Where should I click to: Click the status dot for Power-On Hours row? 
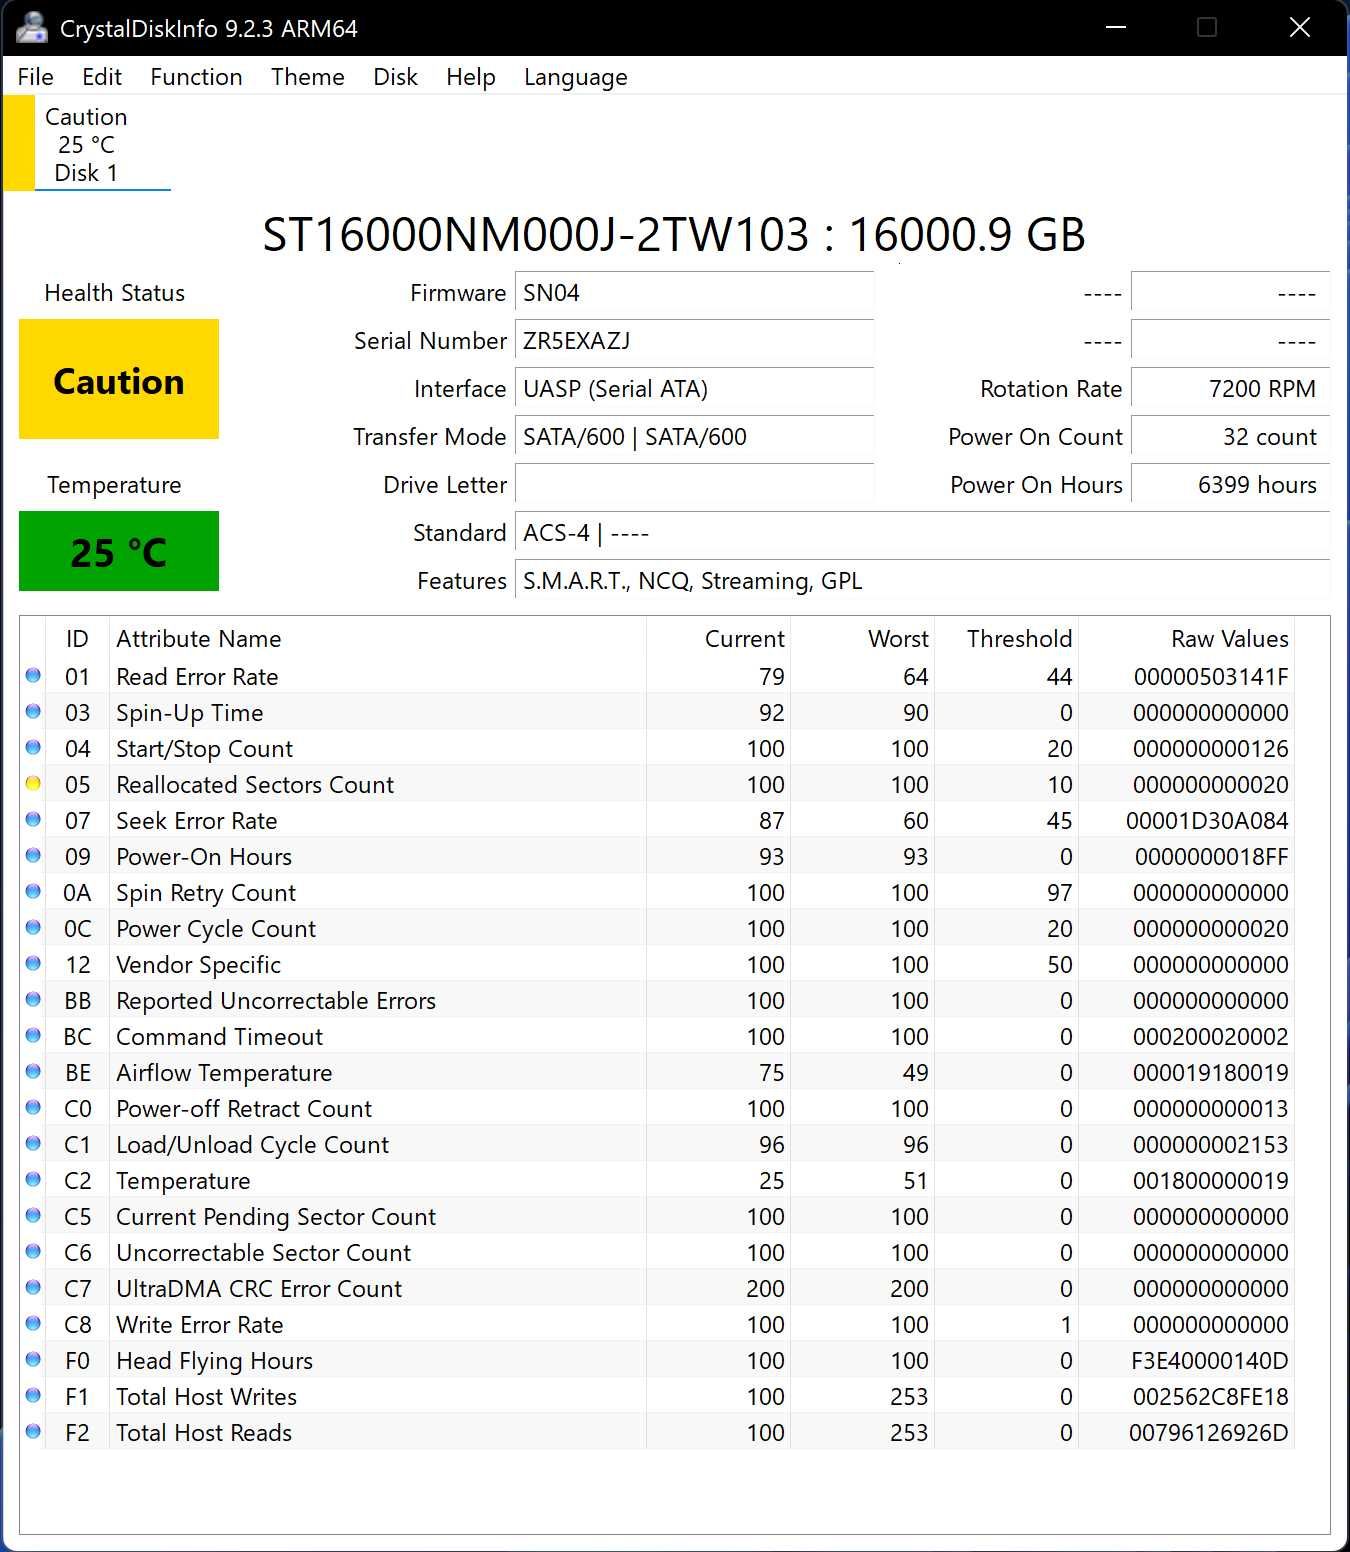click(x=33, y=856)
